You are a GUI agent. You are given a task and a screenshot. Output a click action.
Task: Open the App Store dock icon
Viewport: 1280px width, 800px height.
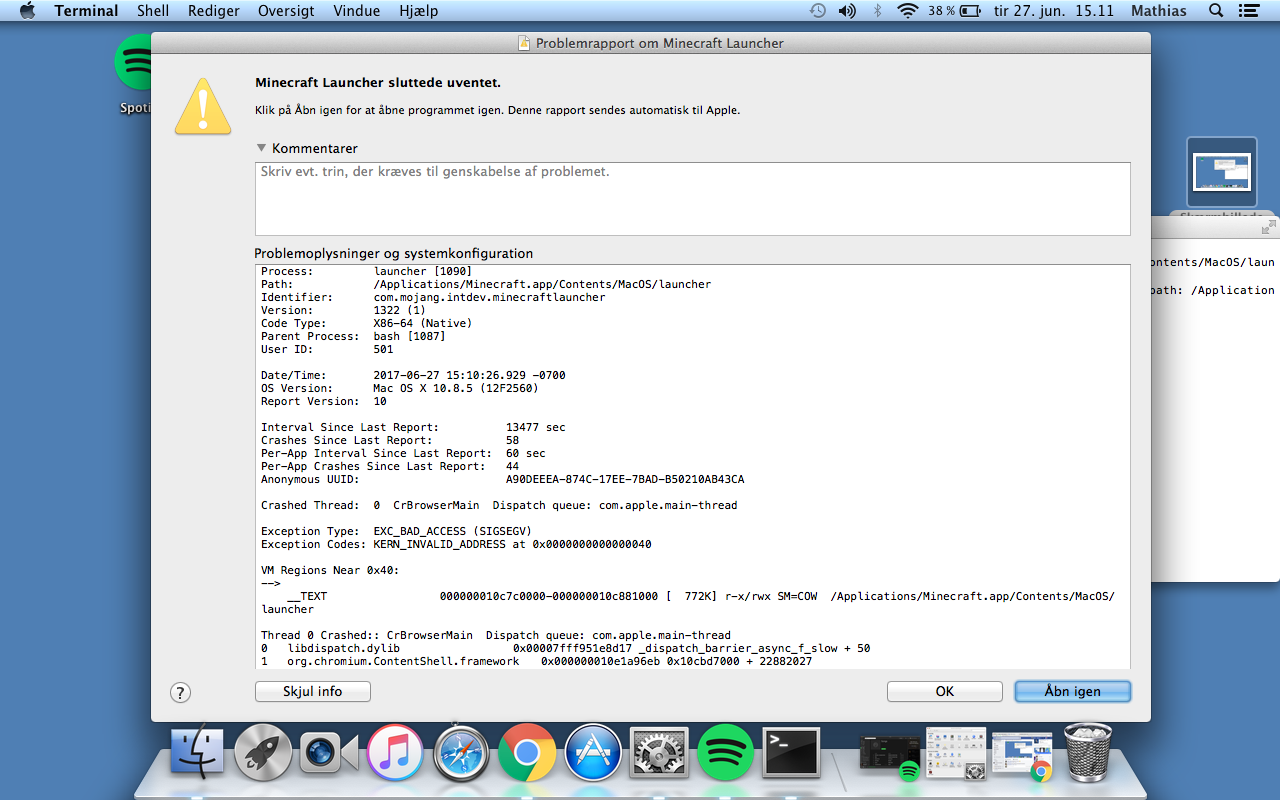click(x=593, y=753)
